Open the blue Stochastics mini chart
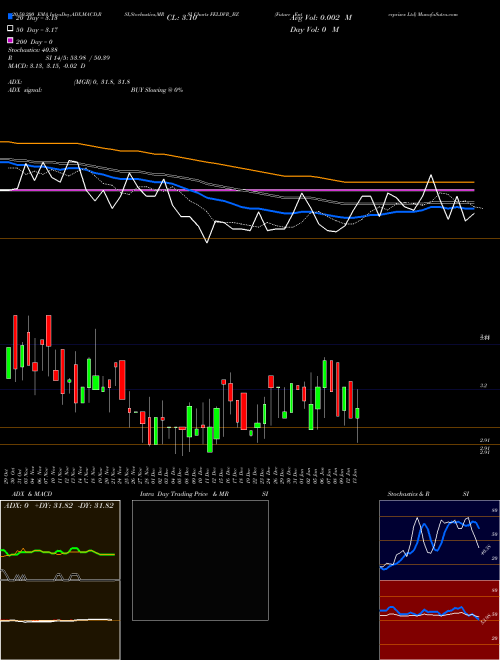 point(439,540)
